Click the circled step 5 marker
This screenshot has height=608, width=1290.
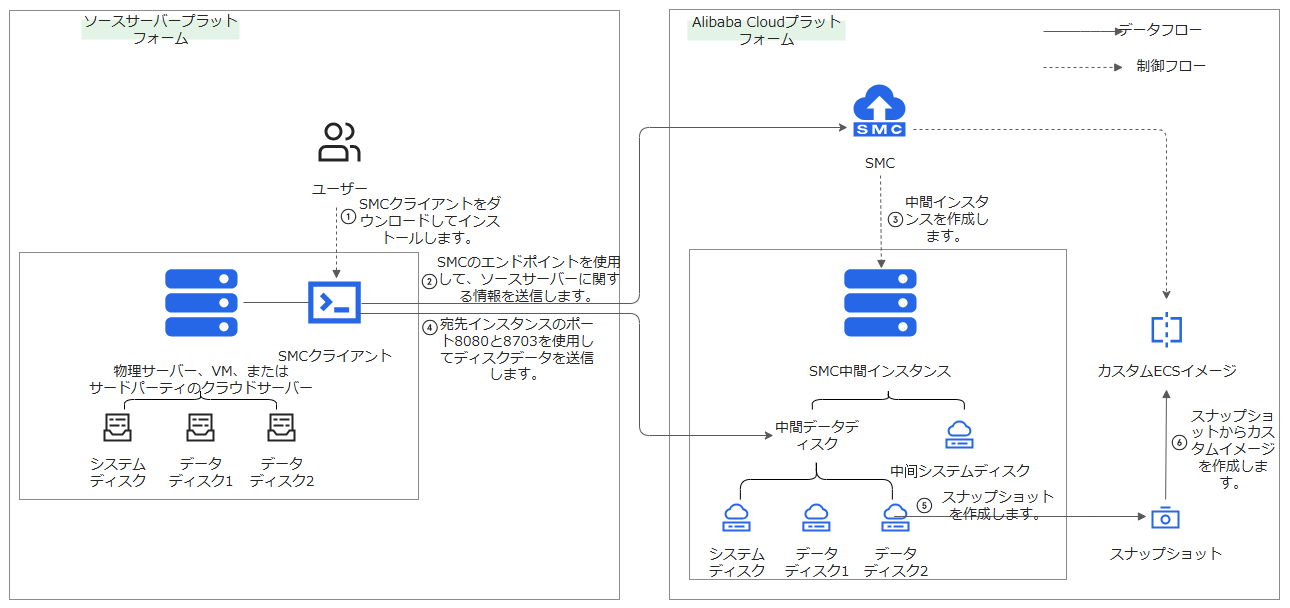point(923,505)
